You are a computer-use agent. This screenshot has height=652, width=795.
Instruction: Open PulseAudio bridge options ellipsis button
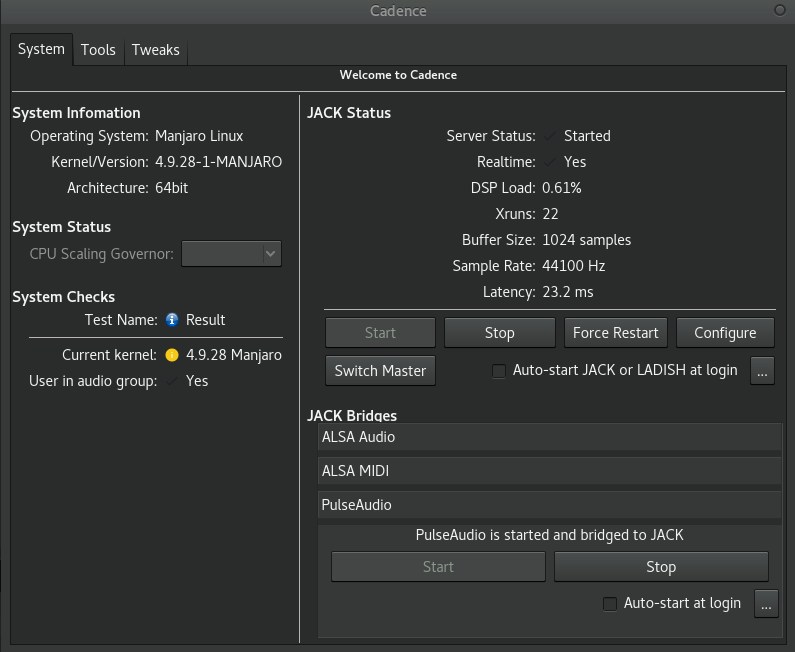tap(766, 603)
